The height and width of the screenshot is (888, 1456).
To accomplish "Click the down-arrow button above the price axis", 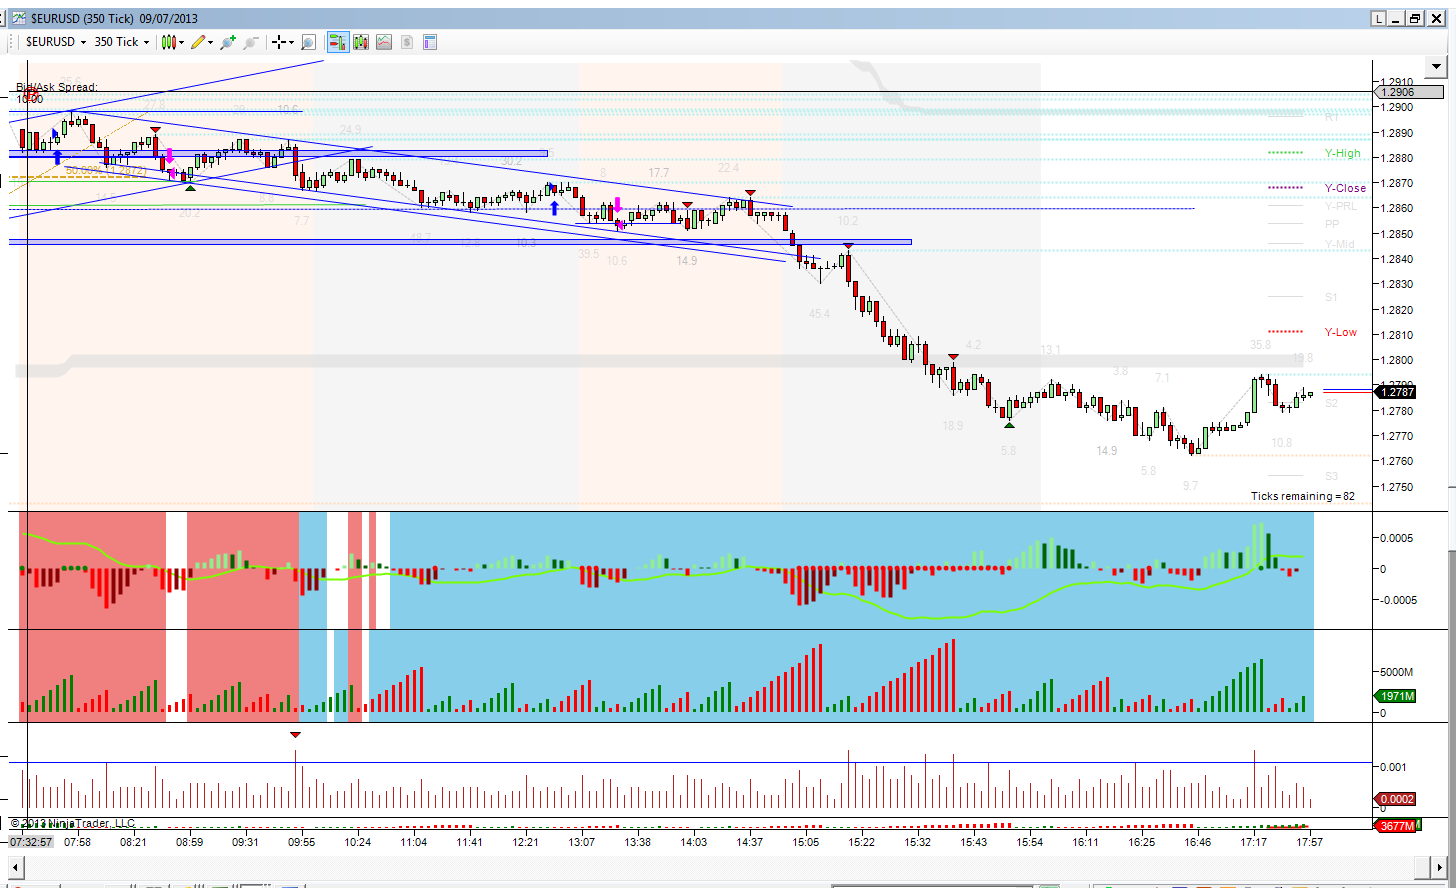I will click(x=1437, y=67).
